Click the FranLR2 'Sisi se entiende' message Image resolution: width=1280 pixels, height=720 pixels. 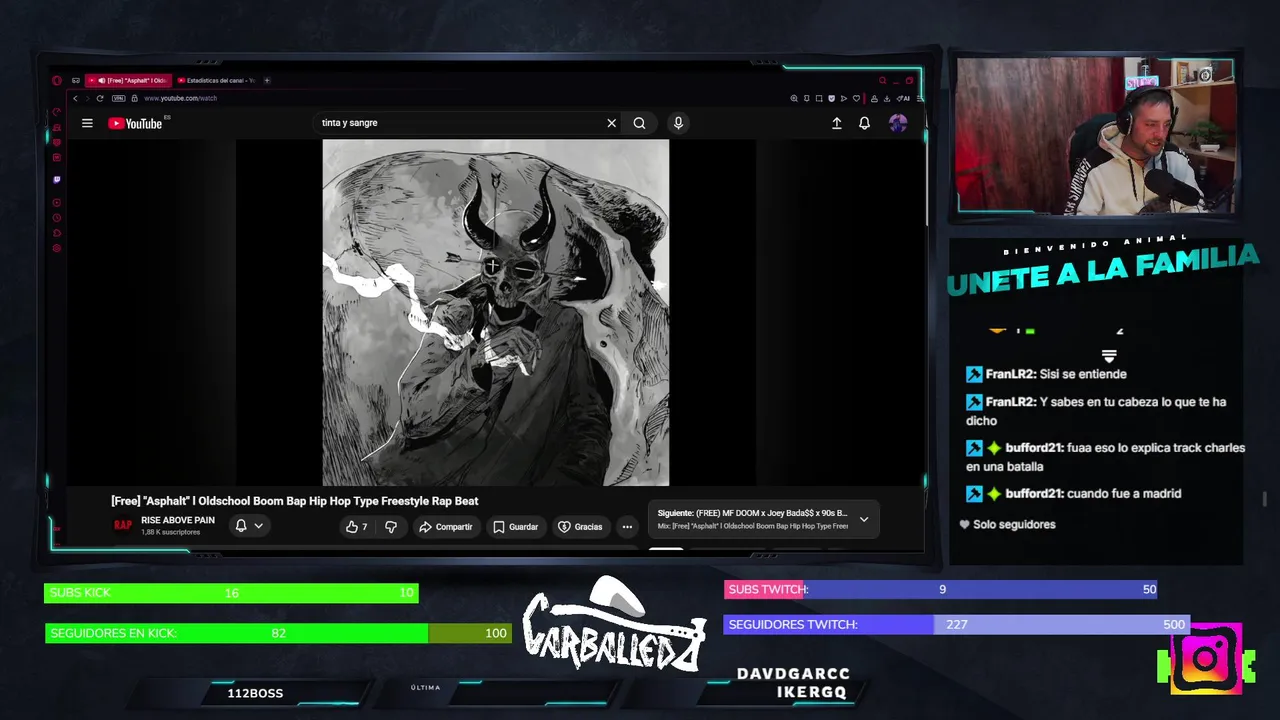tap(1046, 374)
